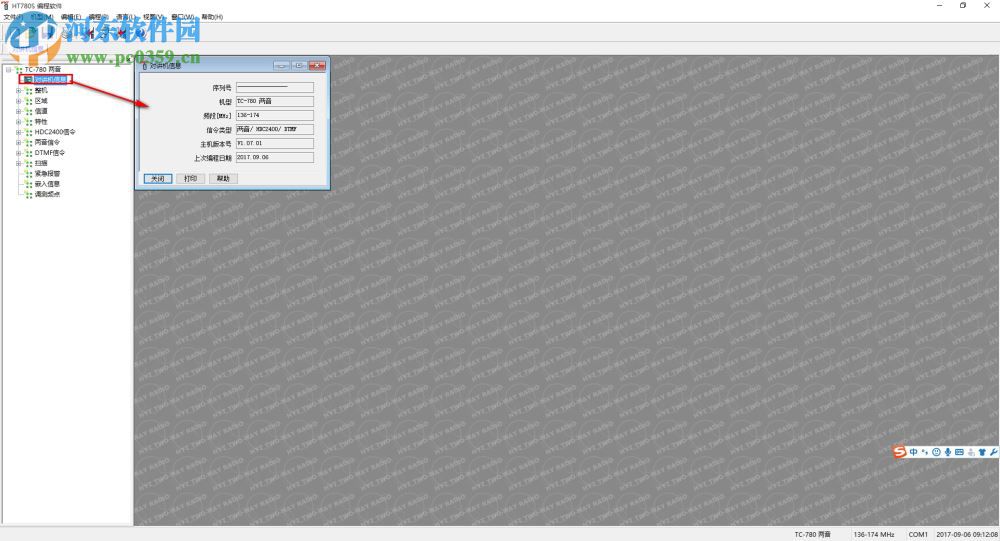The image size is (1000, 541).
Task: Open the wrench settings icon in IME bar
Action: point(993,452)
